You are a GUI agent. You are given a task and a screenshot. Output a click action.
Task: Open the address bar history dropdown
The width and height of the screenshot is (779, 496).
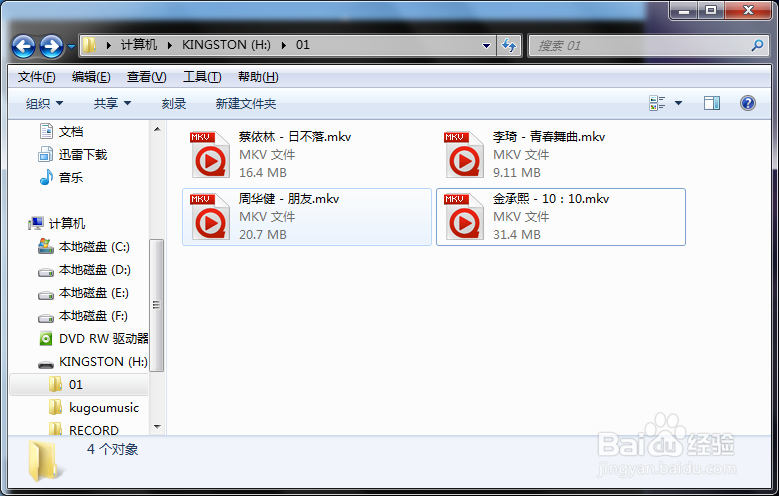486,46
